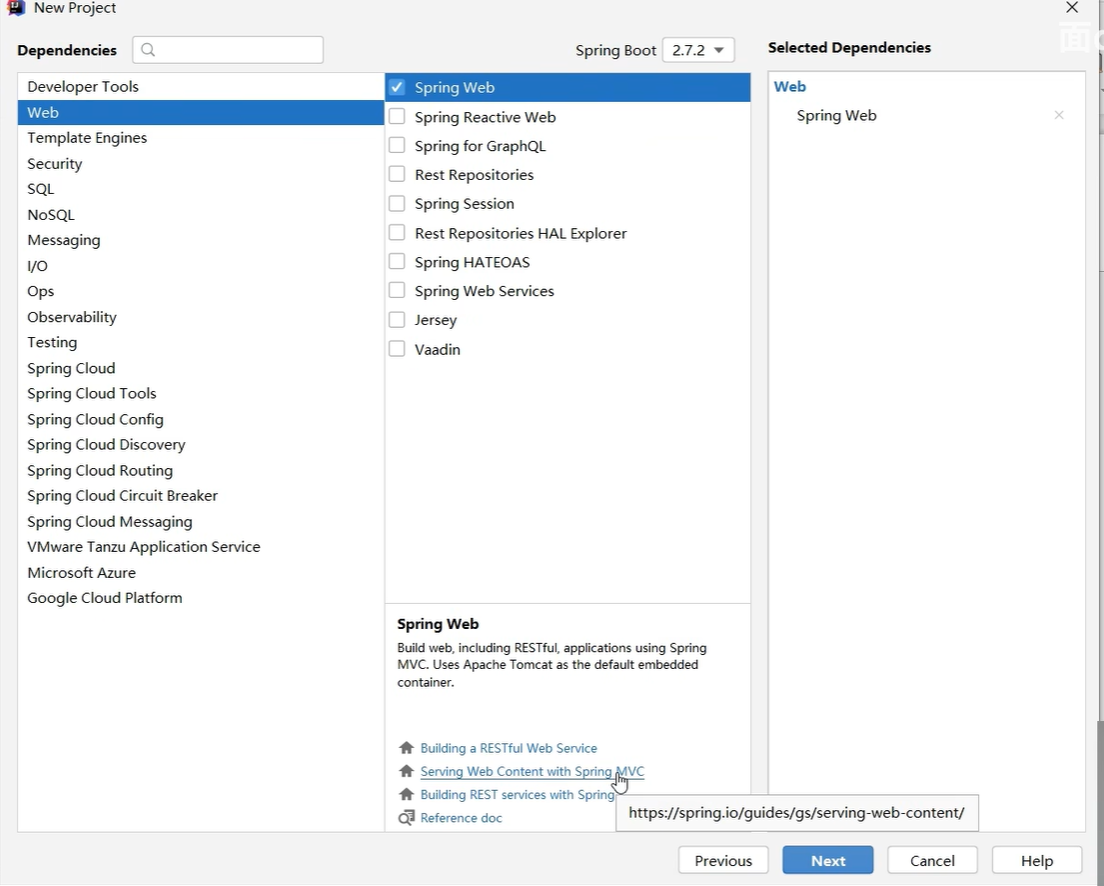Image resolution: width=1104 pixels, height=886 pixels.
Task: Click the search magnifier icon in Dependencies
Action: pyautogui.click(x=148, y=50)
